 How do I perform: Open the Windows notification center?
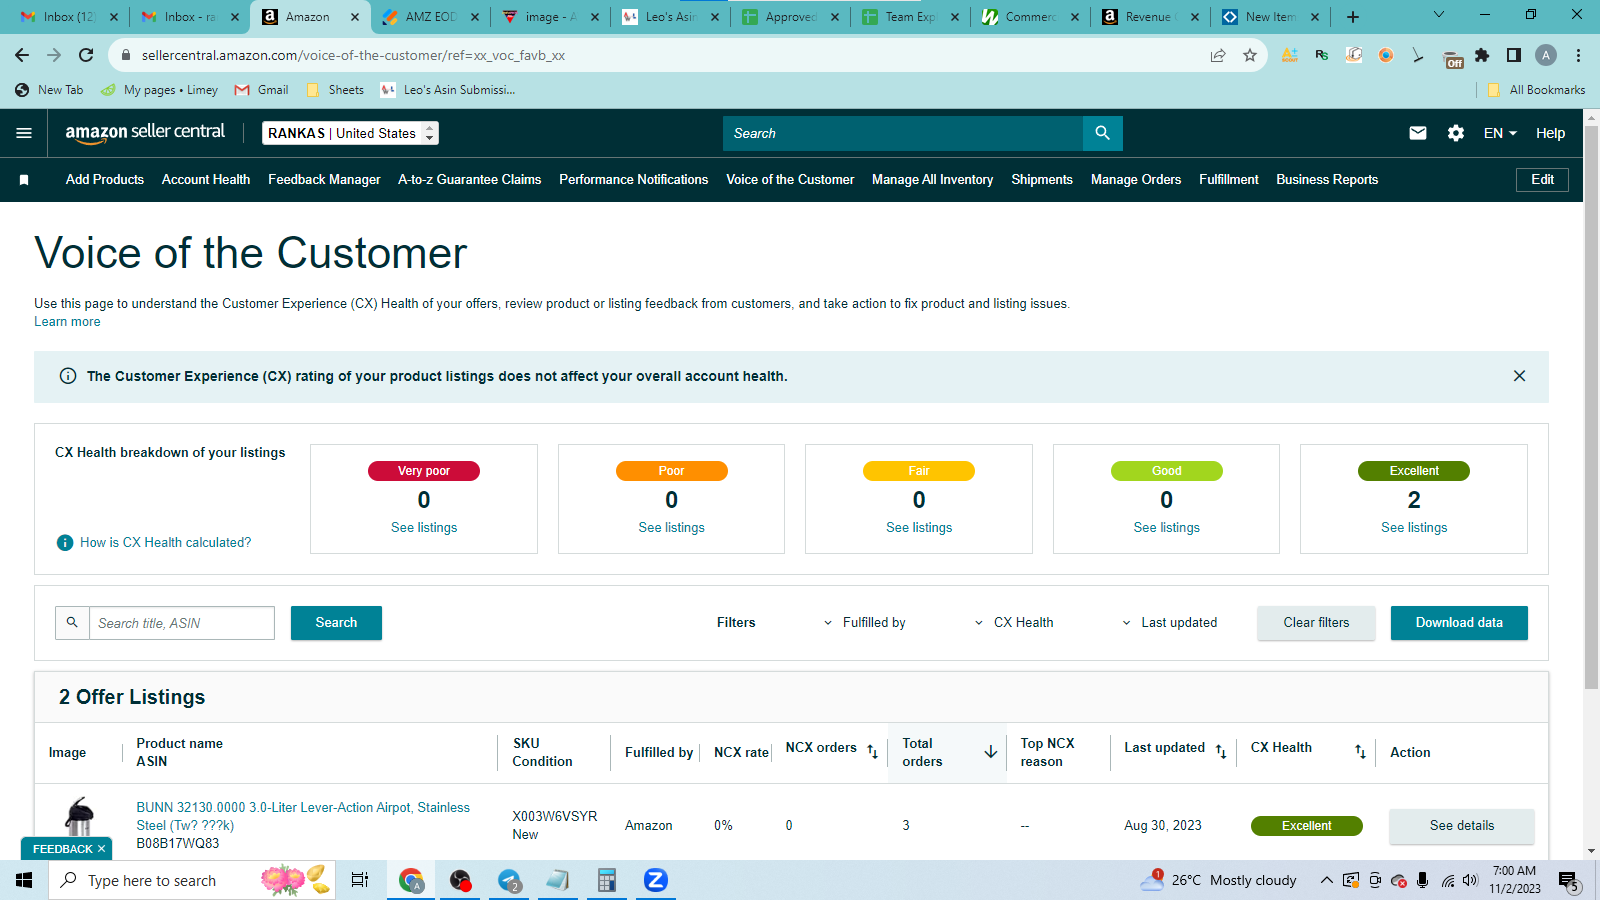pyautogui.click(x=1568, y=881)
